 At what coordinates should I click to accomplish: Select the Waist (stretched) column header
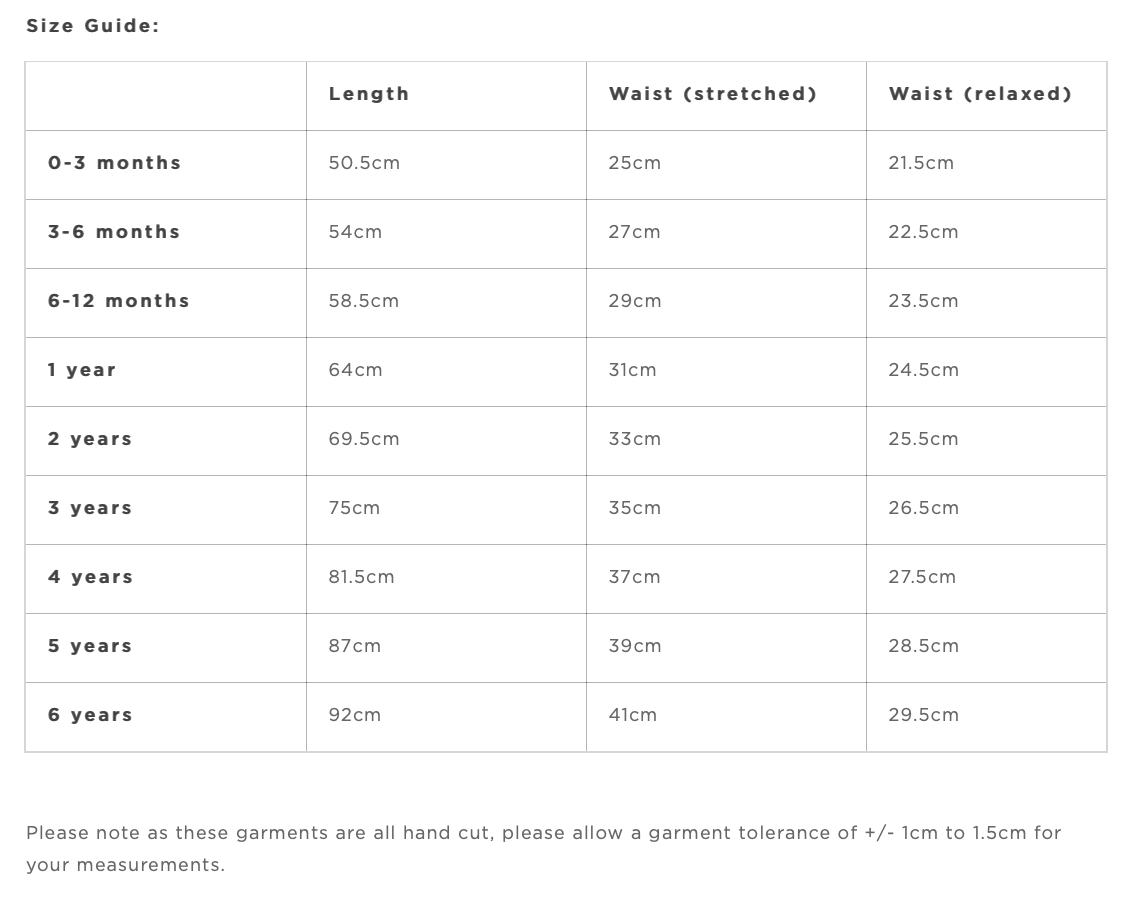[712, 94]
